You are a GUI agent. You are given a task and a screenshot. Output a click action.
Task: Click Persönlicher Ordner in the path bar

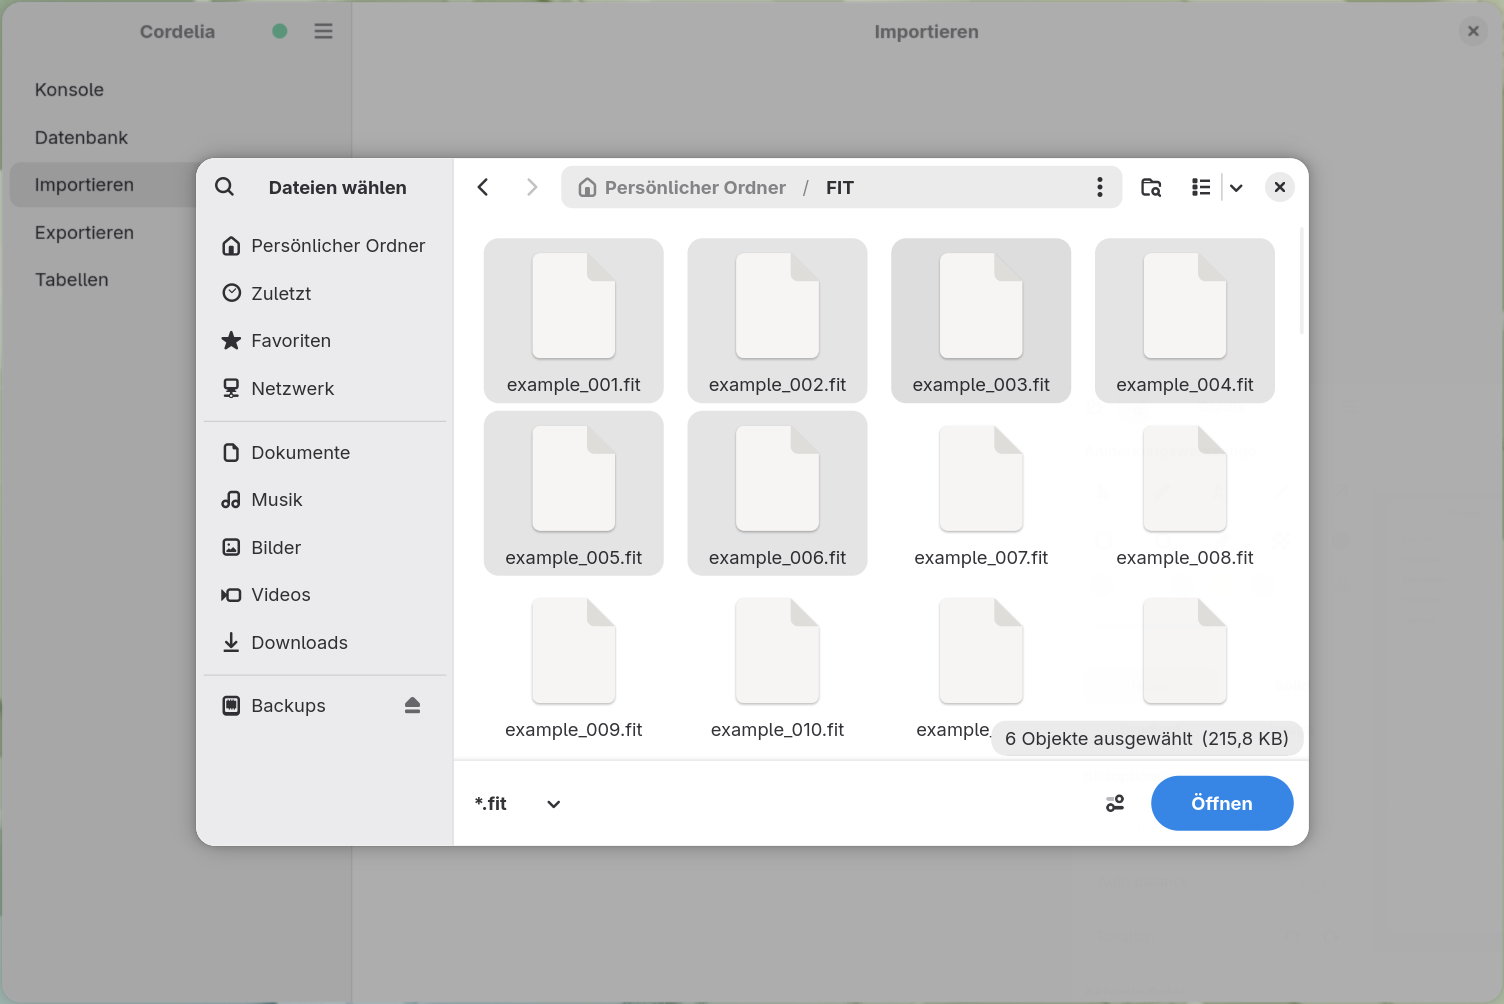pyautogui.click(x=683, y=187)
